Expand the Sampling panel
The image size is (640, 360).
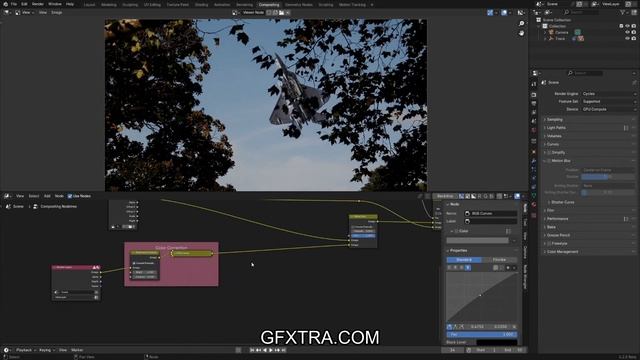555,120
